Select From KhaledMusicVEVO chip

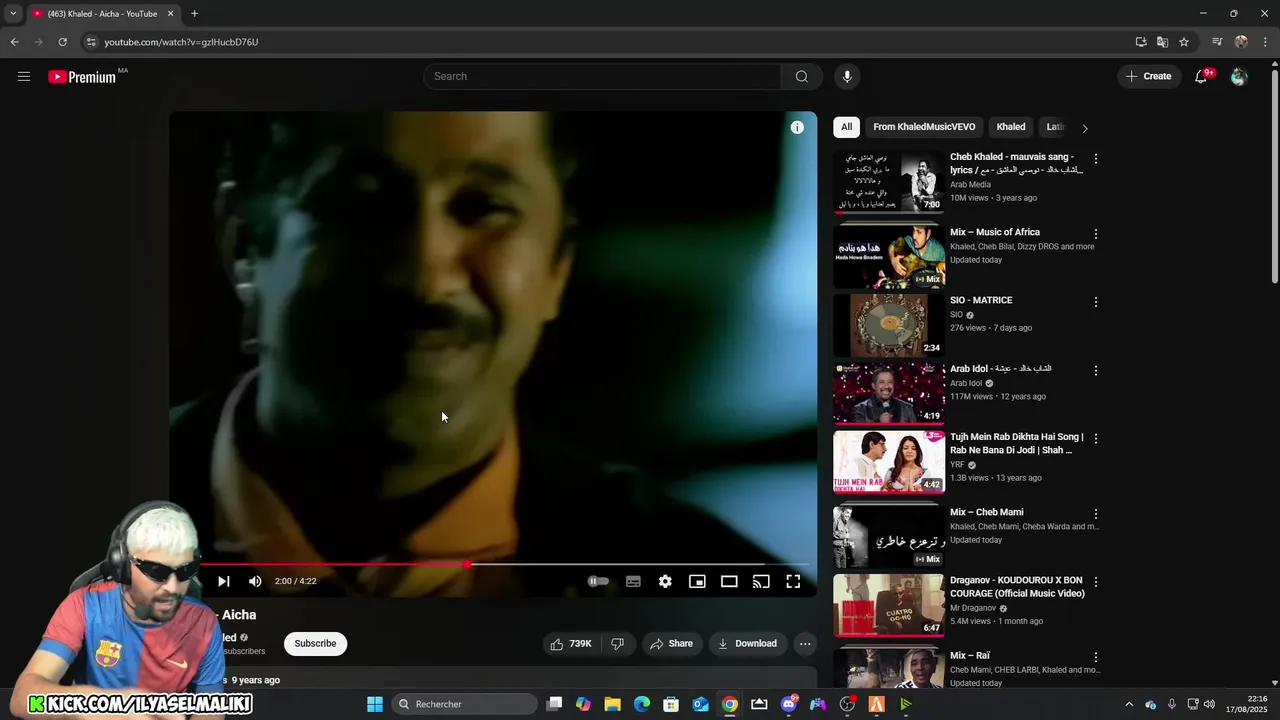point(924,127)
